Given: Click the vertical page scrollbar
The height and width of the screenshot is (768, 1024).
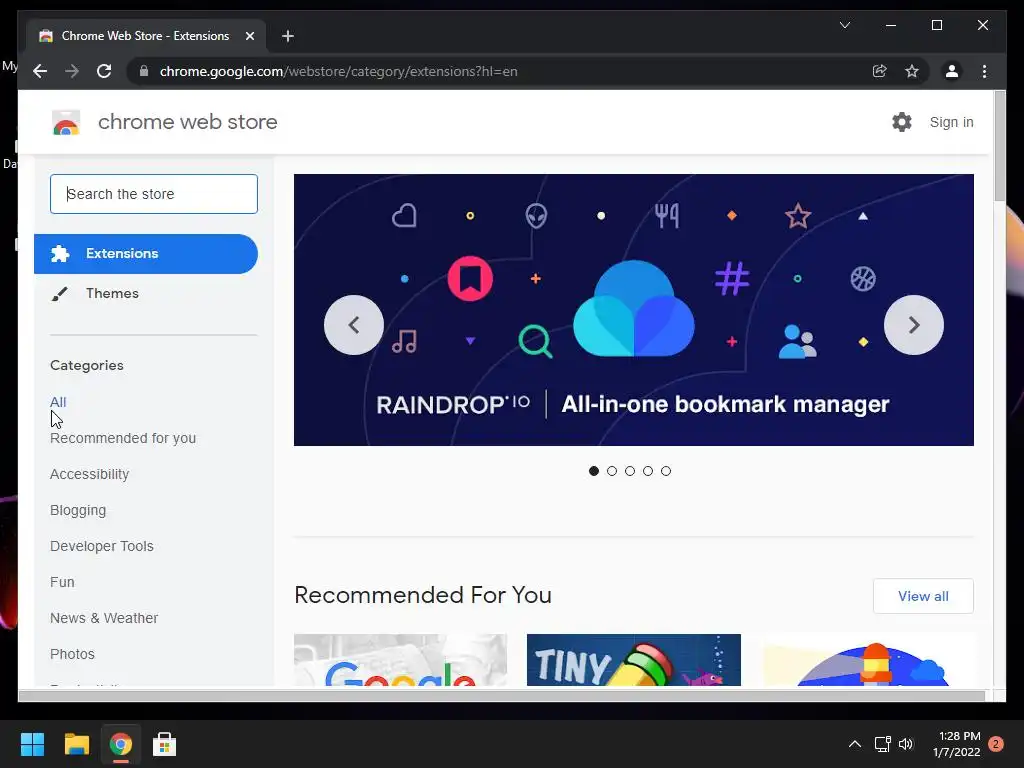Looking at the screenshot, I should pyautogui.click(x=999, y=147).
